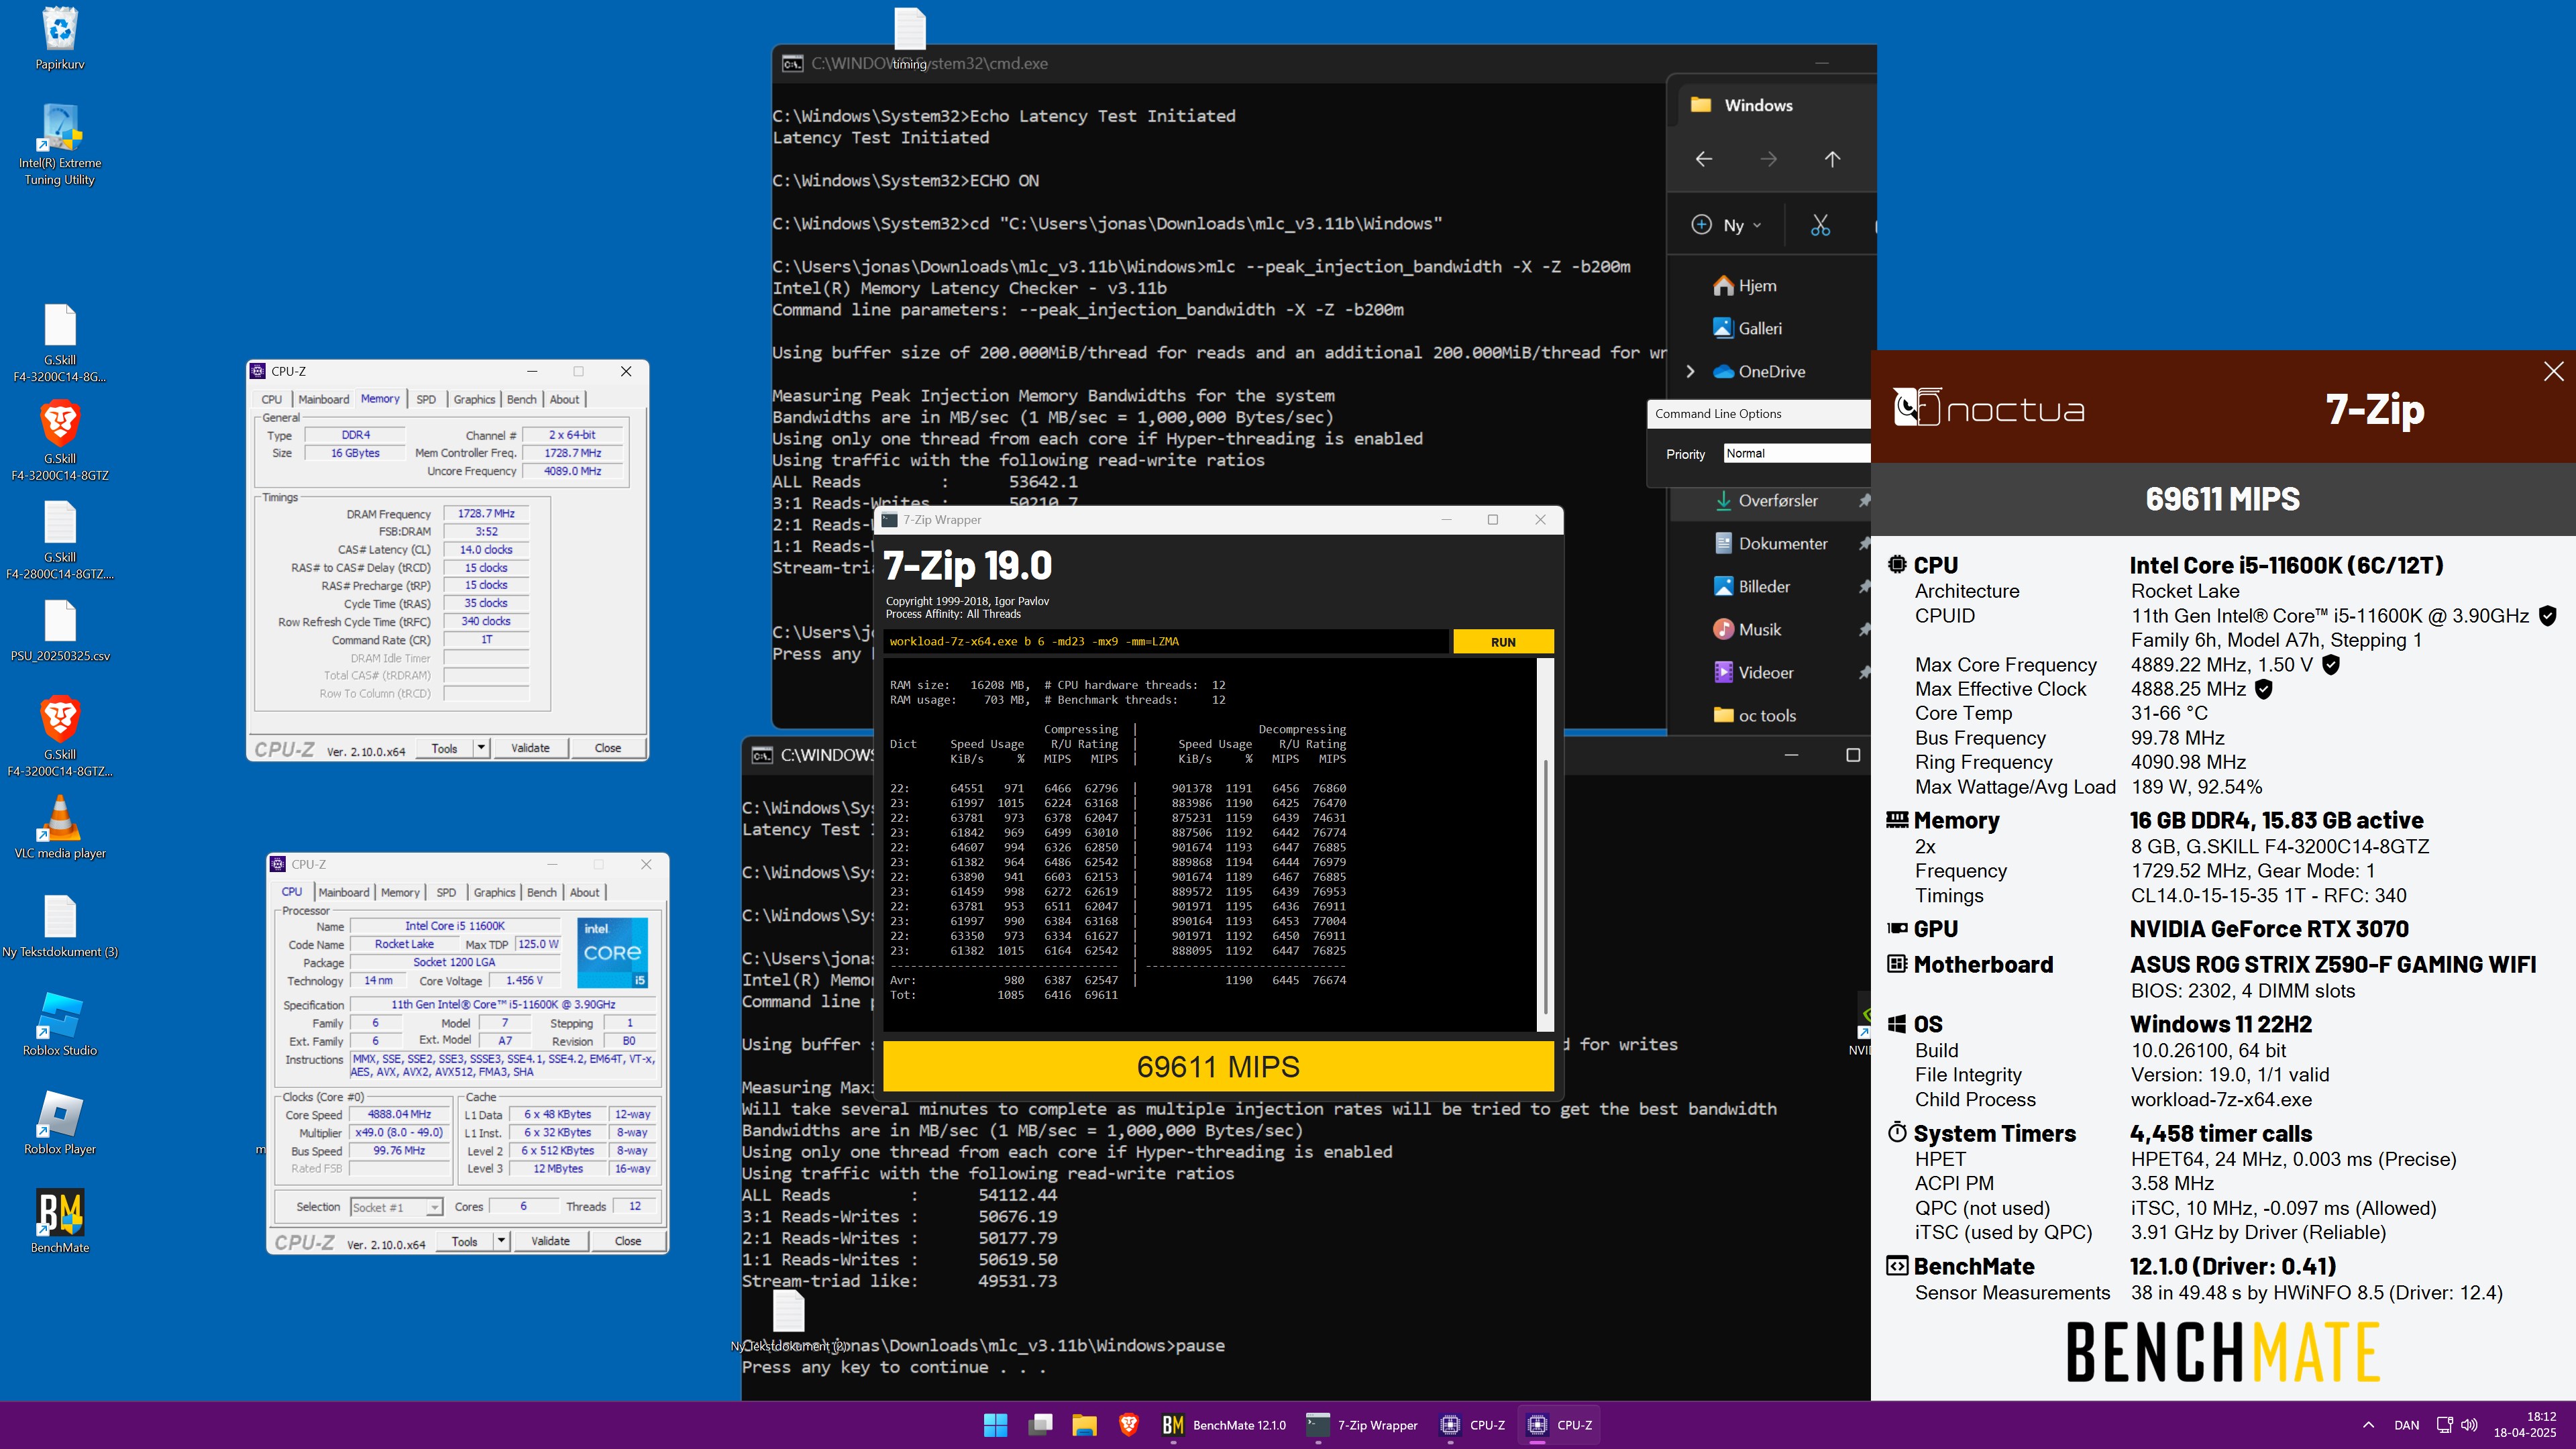Click the yellow RUN button in 7-Zip Wrapper
Screen dimensions: 2576x1449
[1503, 642]
